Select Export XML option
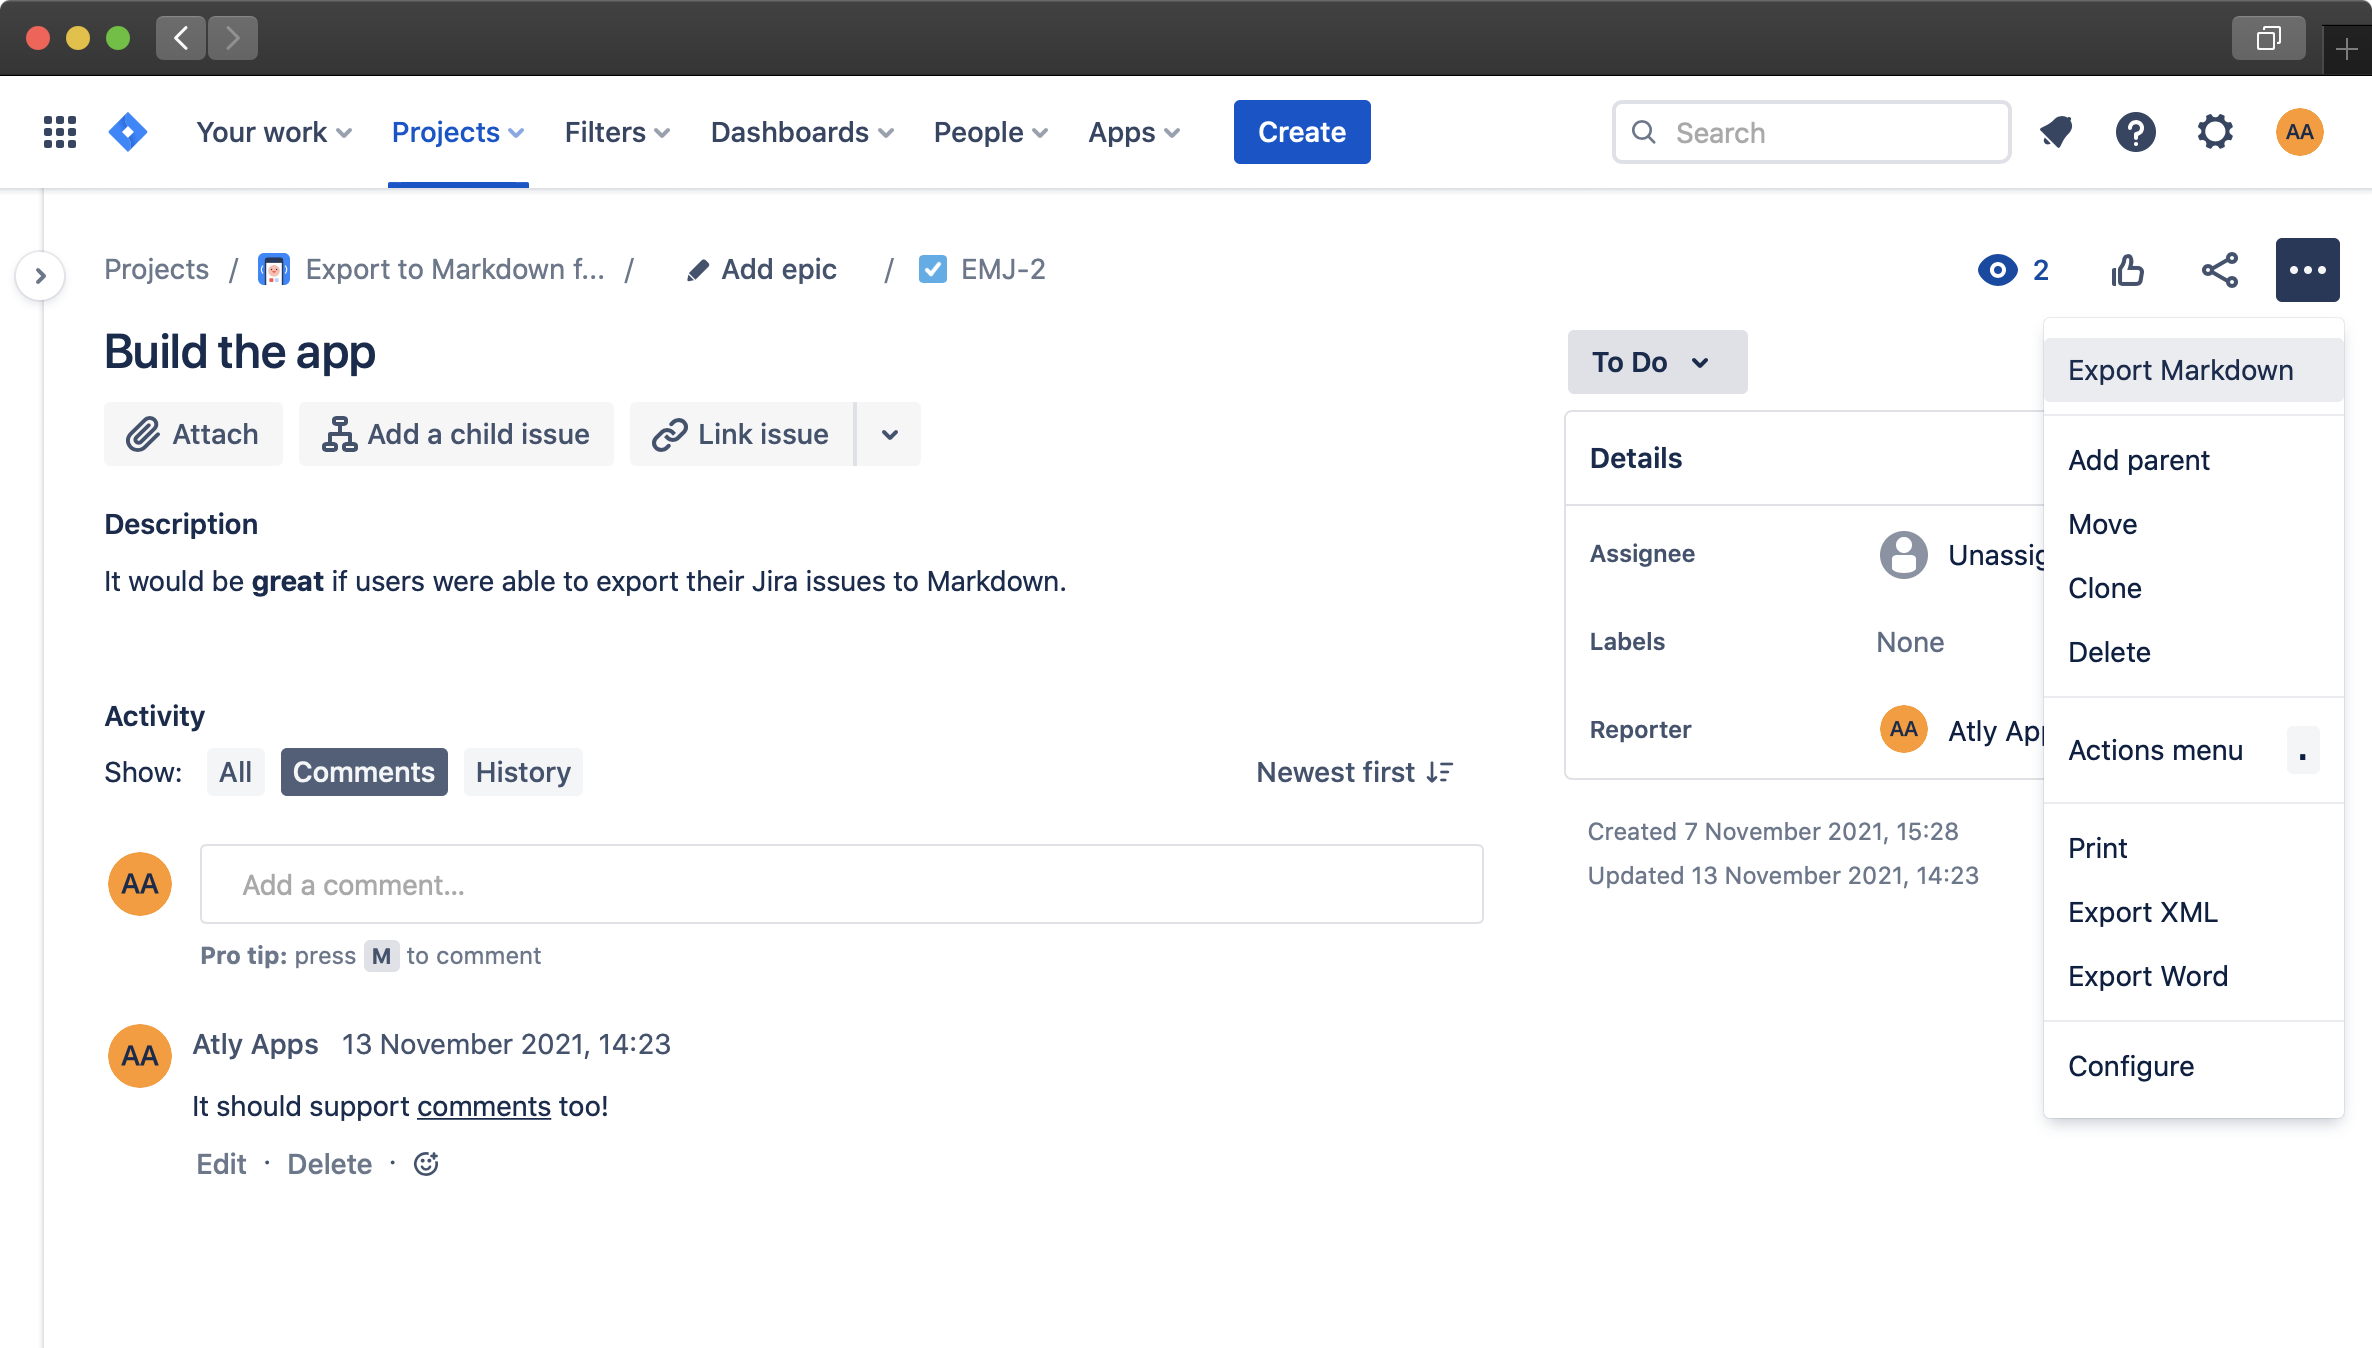Screen dimensions: 2372x1348 click(x=2141, y=911)
